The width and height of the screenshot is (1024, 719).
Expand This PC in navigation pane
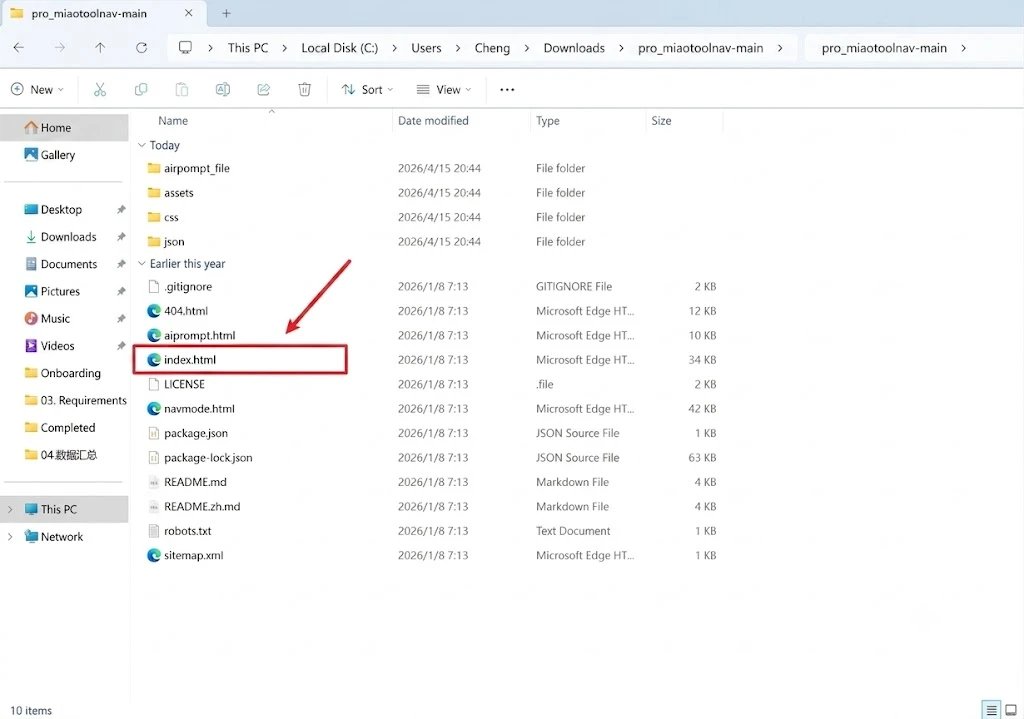(x=10, y=509)
